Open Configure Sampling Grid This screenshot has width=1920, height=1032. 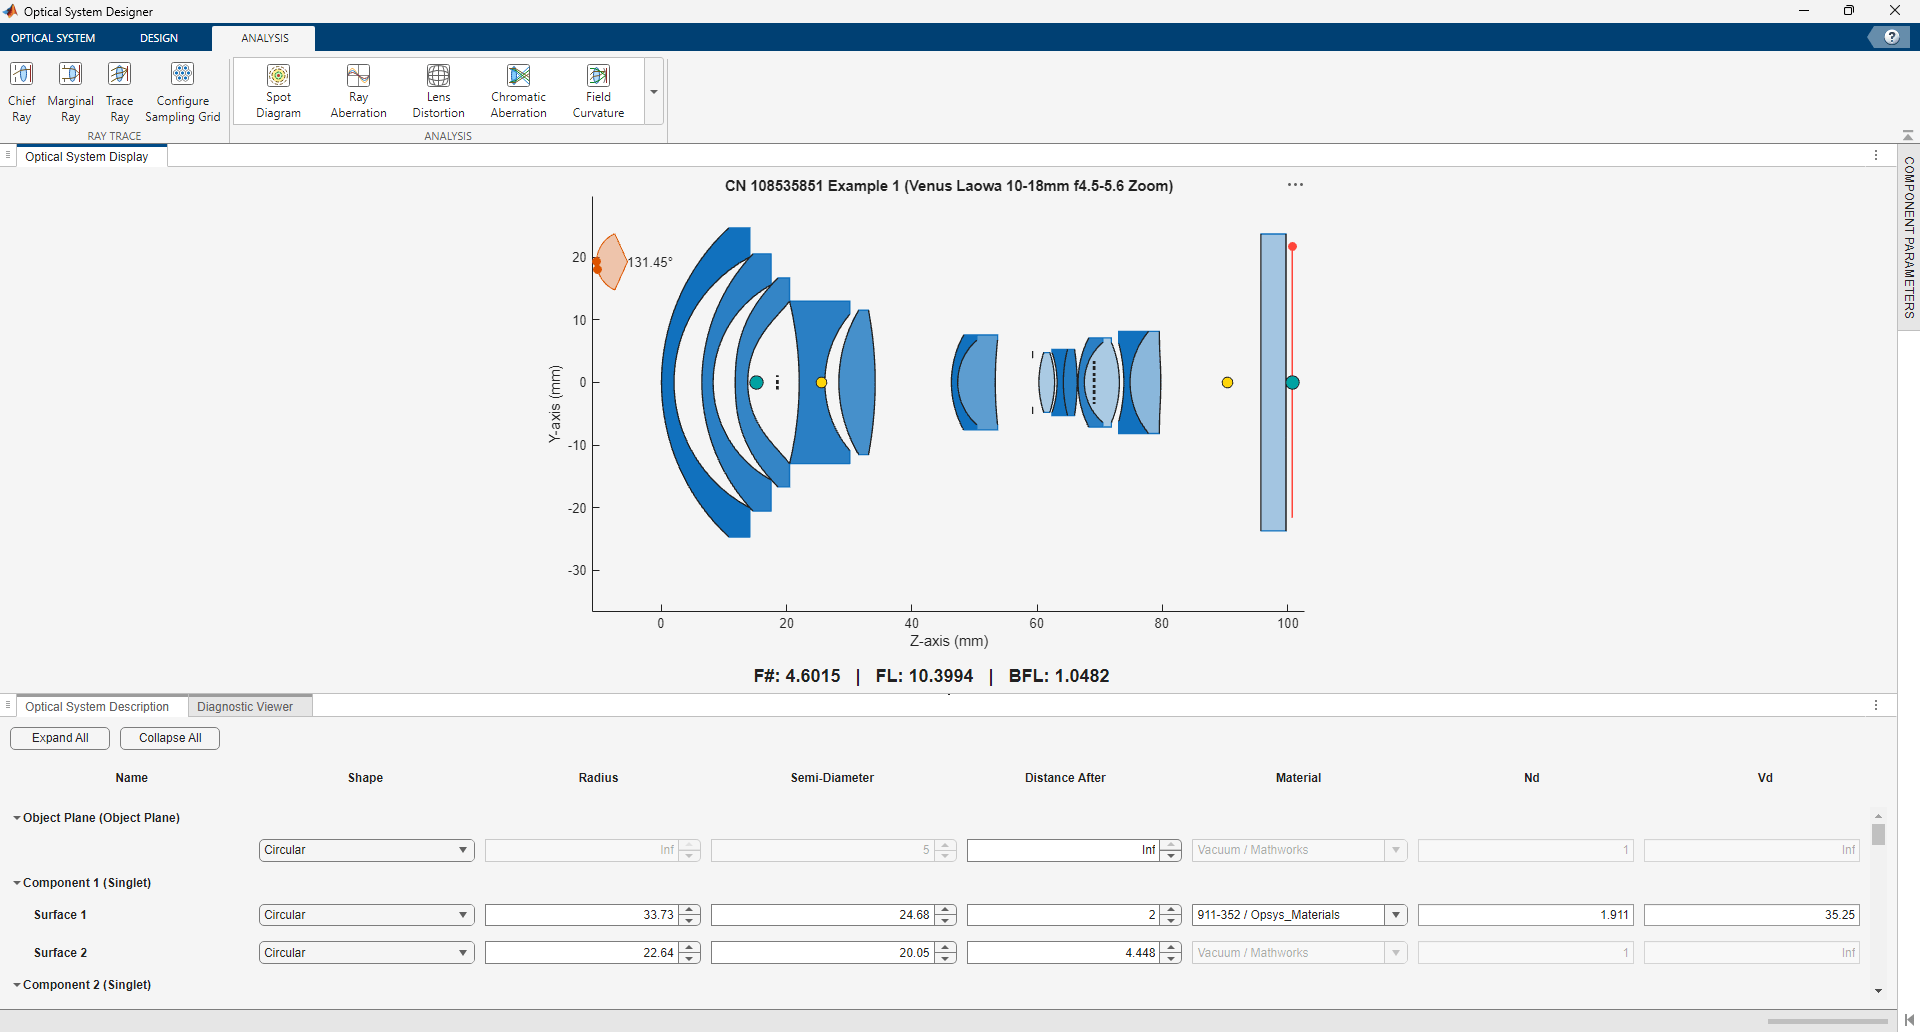pos(183,90)
